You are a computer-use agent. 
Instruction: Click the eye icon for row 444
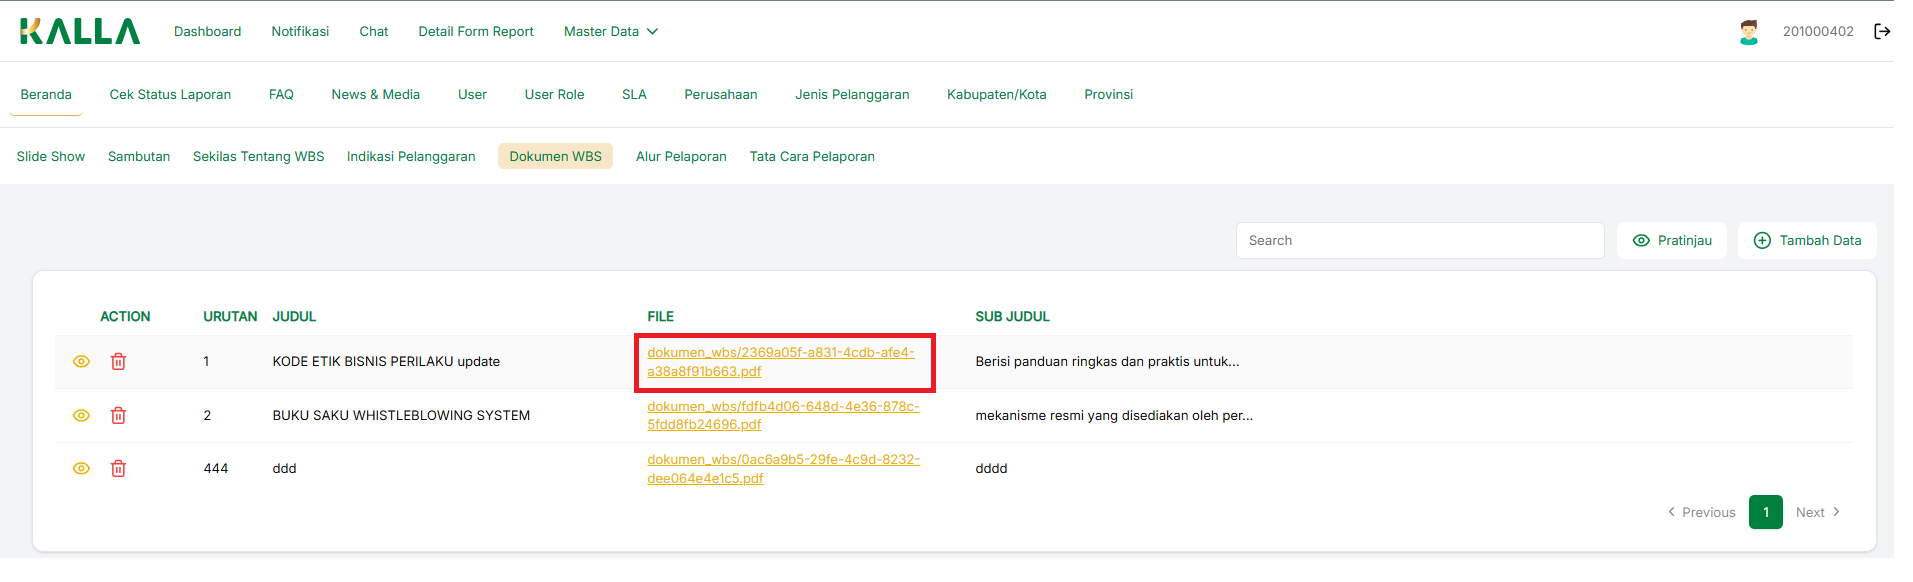pos(82,468)
